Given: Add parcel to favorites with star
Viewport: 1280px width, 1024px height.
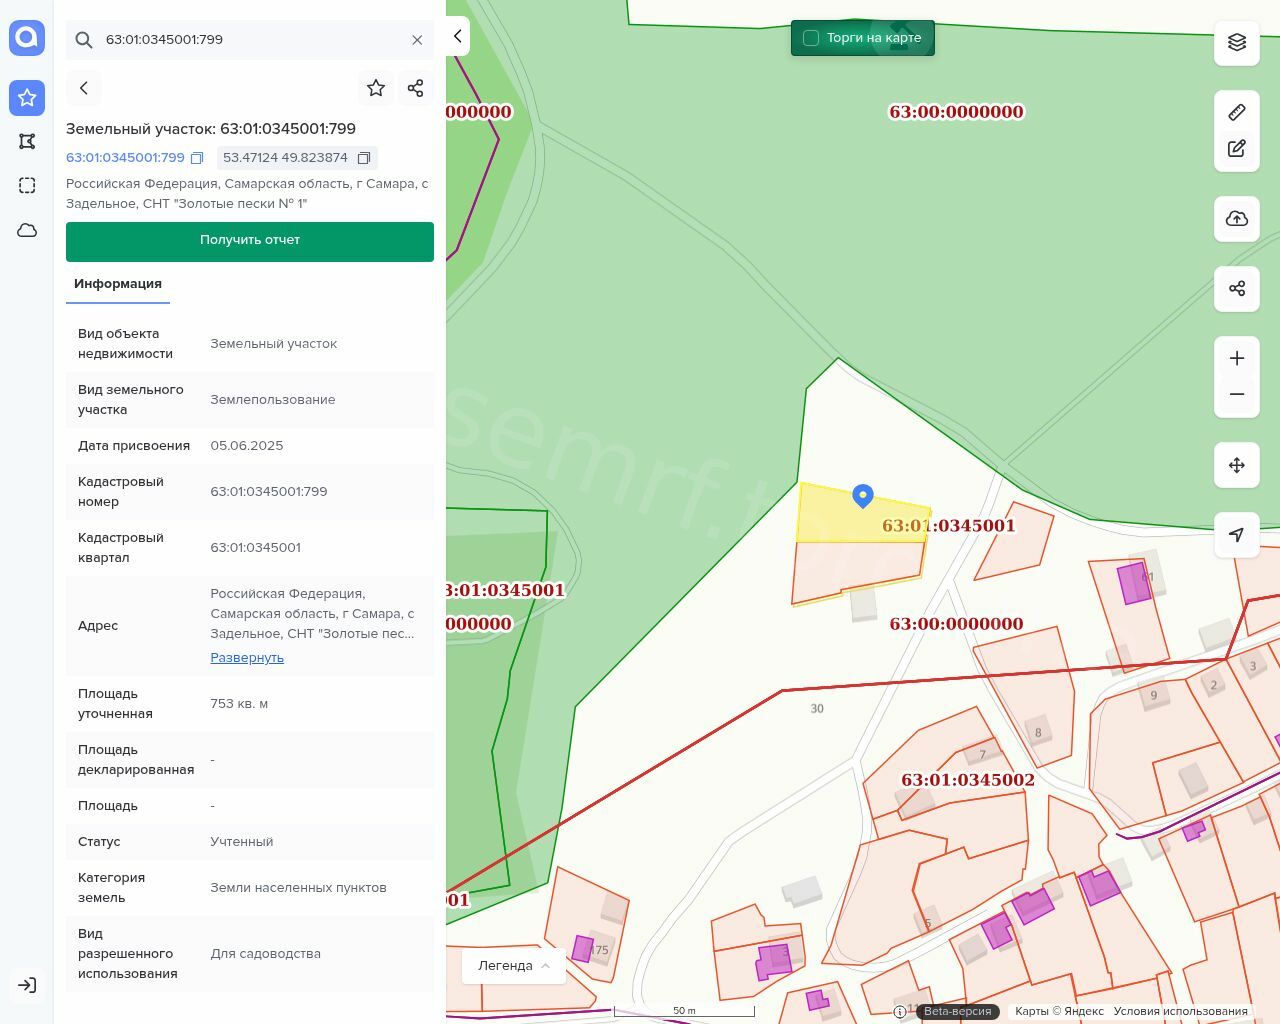Looking at the screenshot, I should [x=376, y=88].
